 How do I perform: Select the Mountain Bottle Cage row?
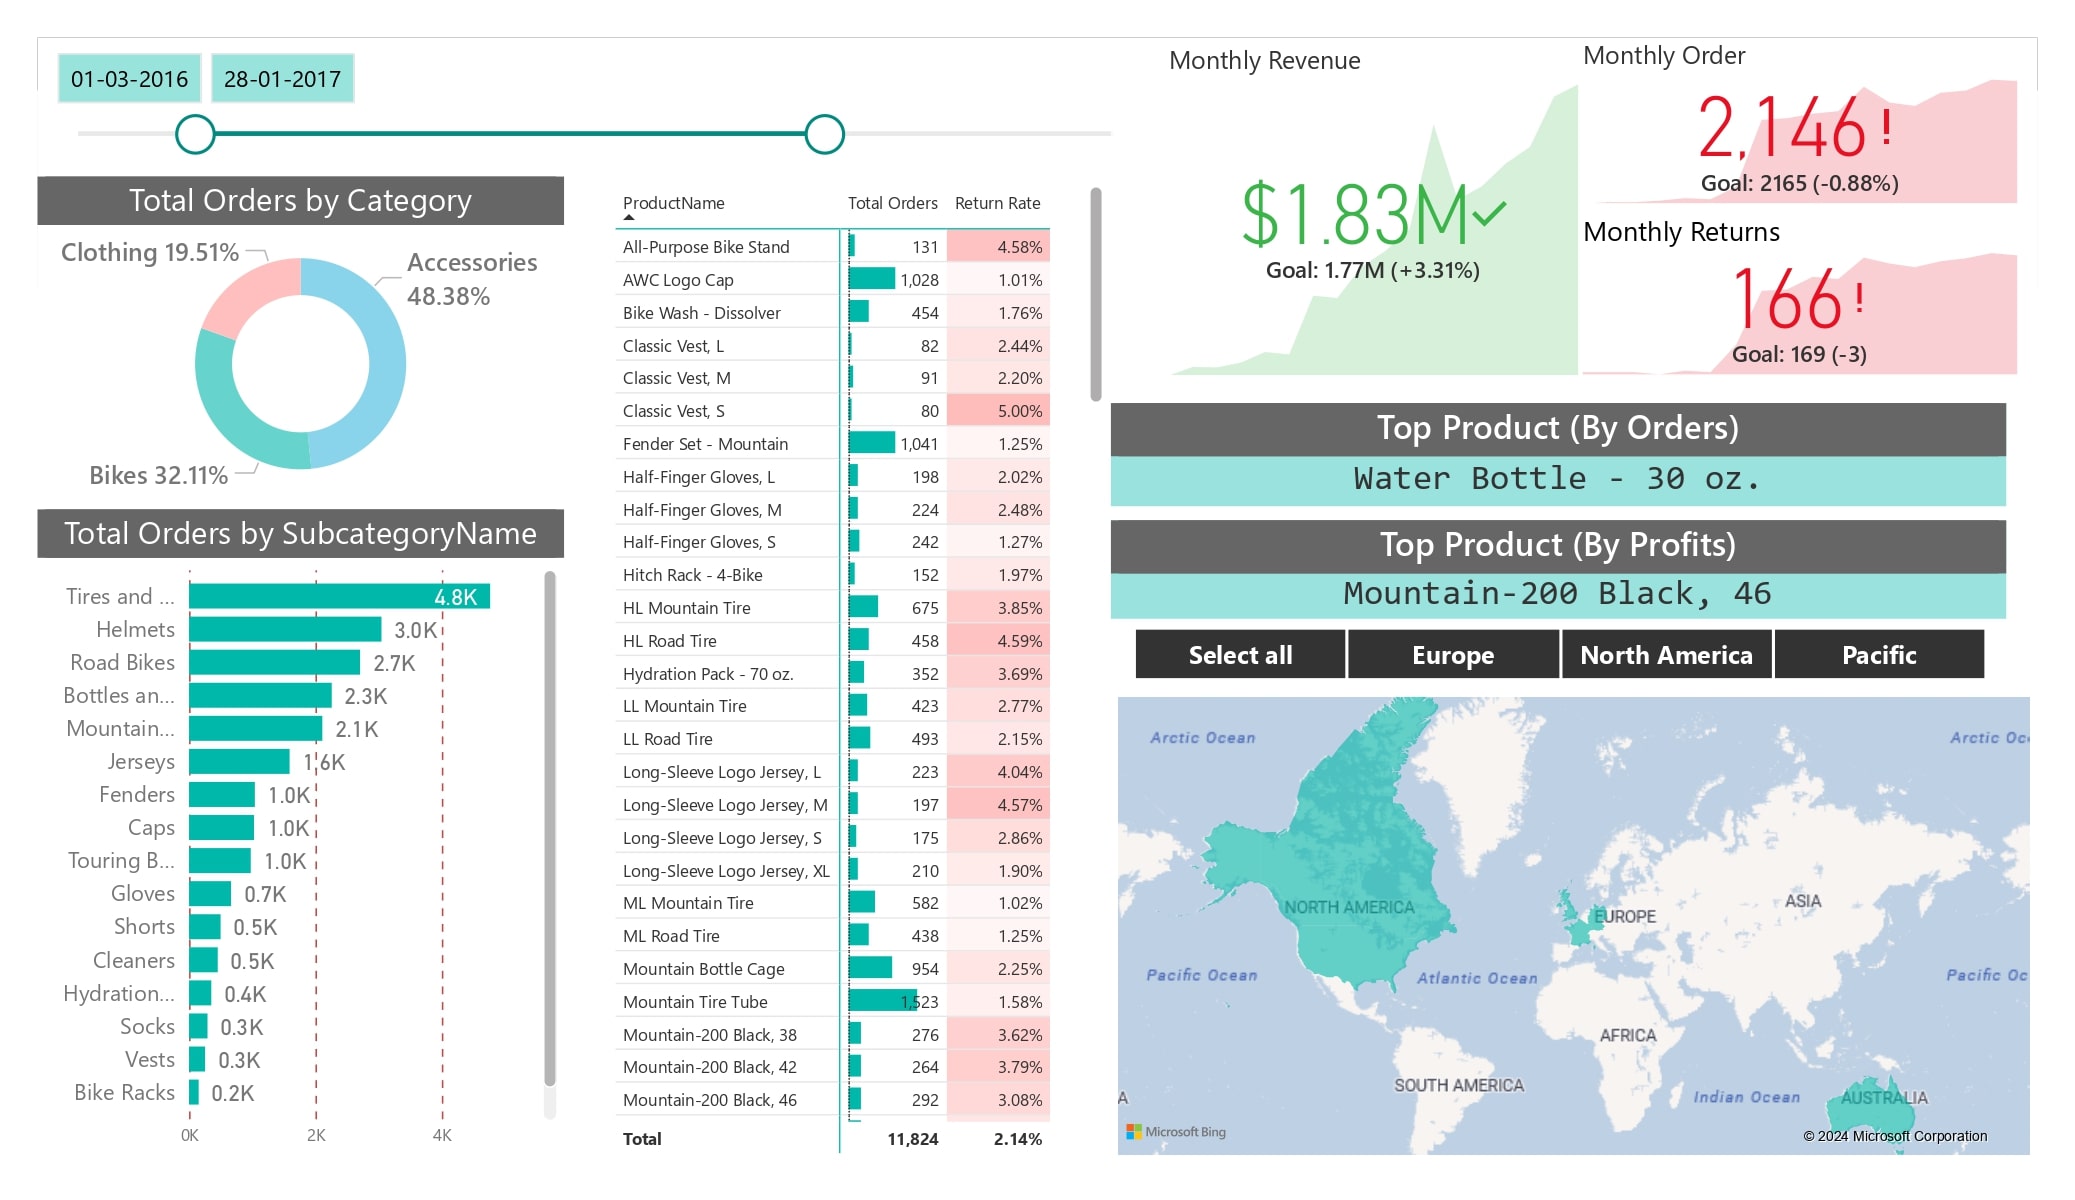[832, 969]
